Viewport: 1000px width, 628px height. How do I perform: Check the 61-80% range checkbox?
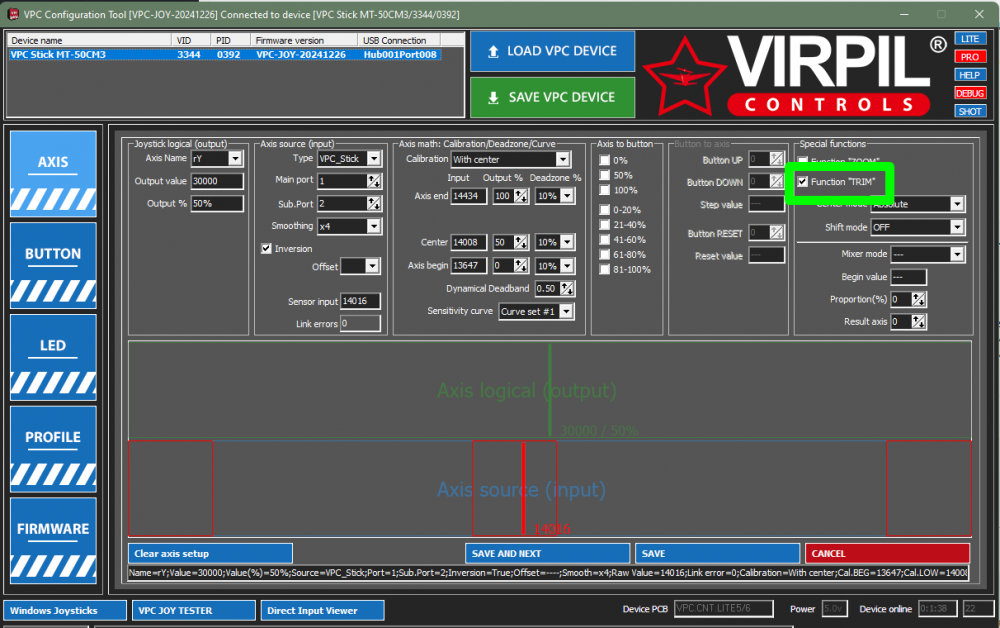[x=605, y=254]
